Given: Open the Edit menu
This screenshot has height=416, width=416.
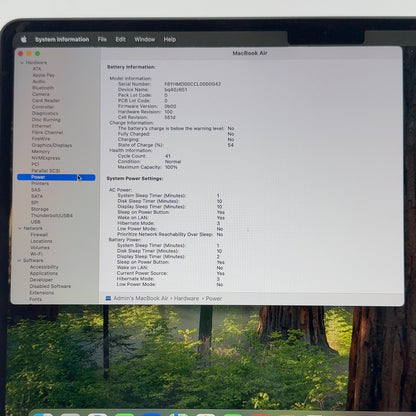Looking at the screenshot, I should click(x=120, y=39).
